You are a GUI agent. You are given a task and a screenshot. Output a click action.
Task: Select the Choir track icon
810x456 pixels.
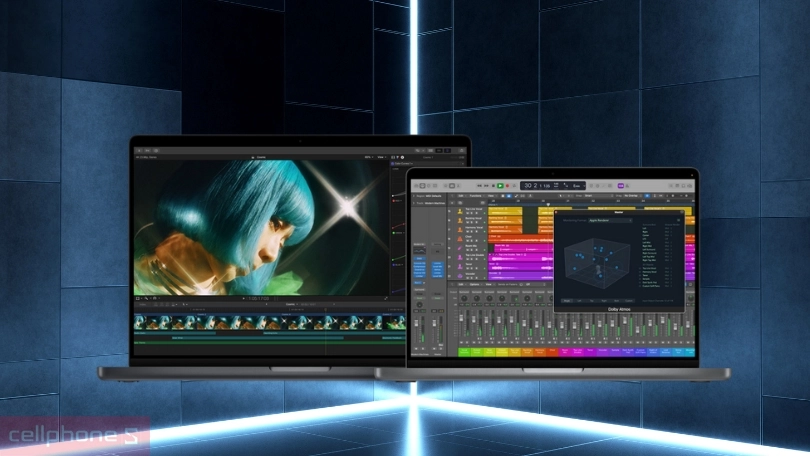(460, 239)
